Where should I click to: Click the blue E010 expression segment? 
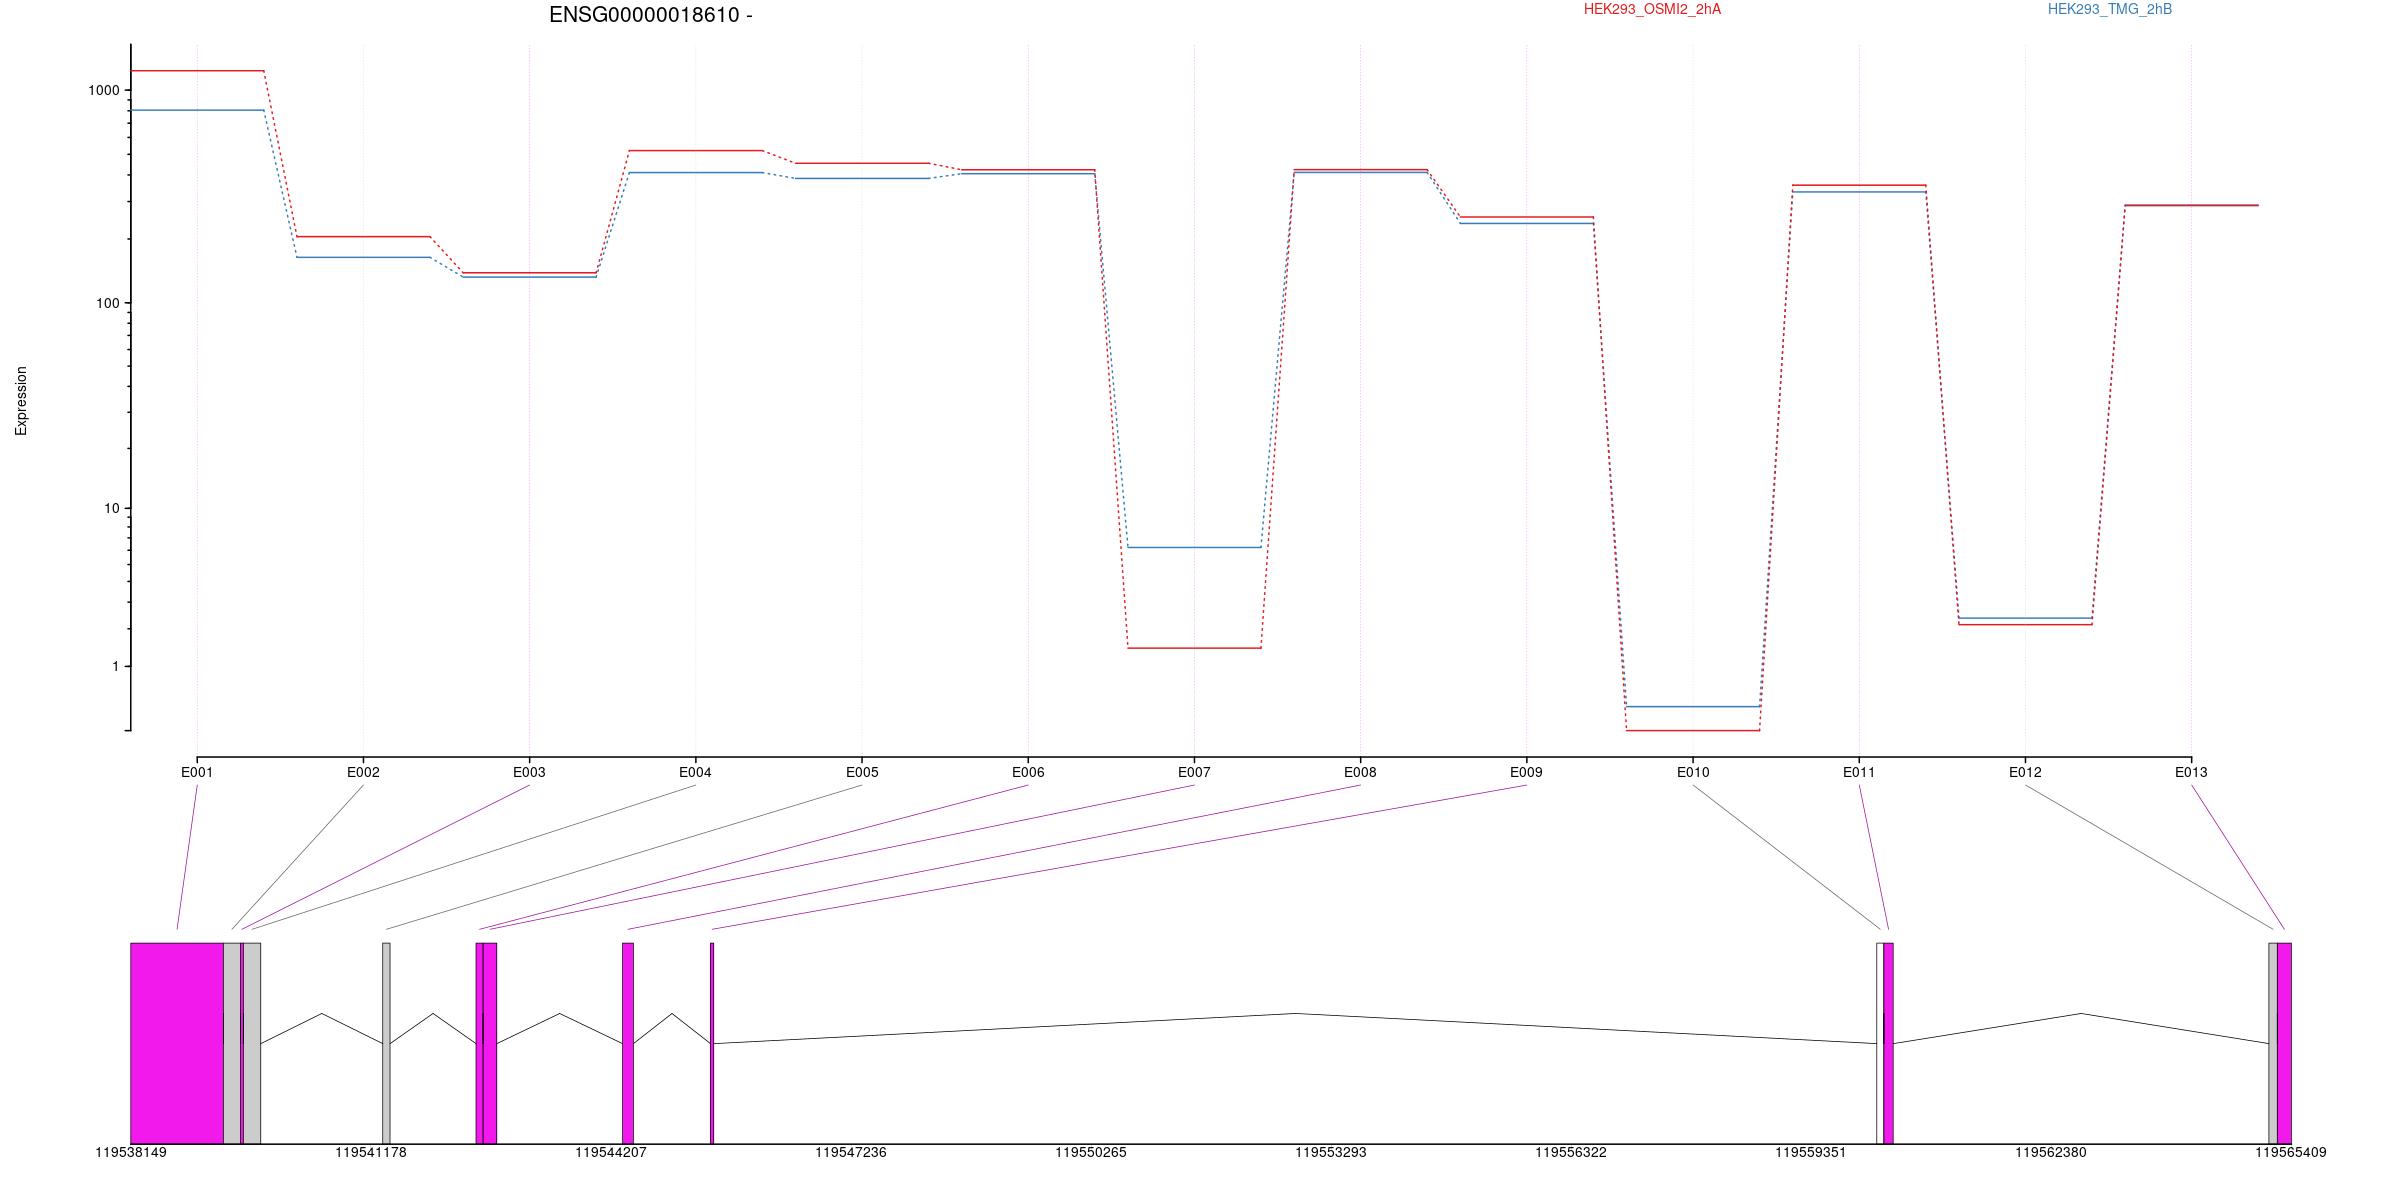(1693, 706)
